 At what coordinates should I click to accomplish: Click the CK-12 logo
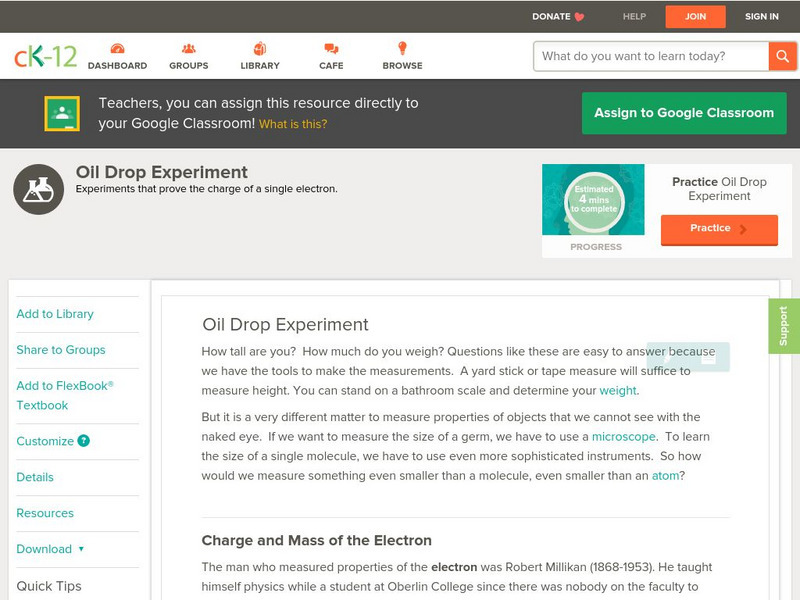[45, 57]
